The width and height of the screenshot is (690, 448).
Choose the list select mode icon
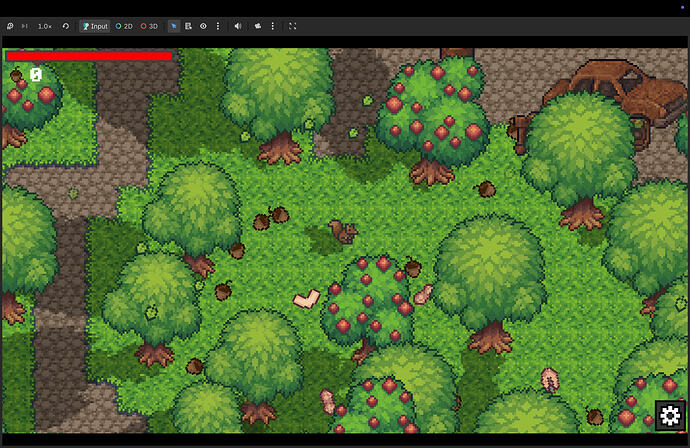point(188,26)
